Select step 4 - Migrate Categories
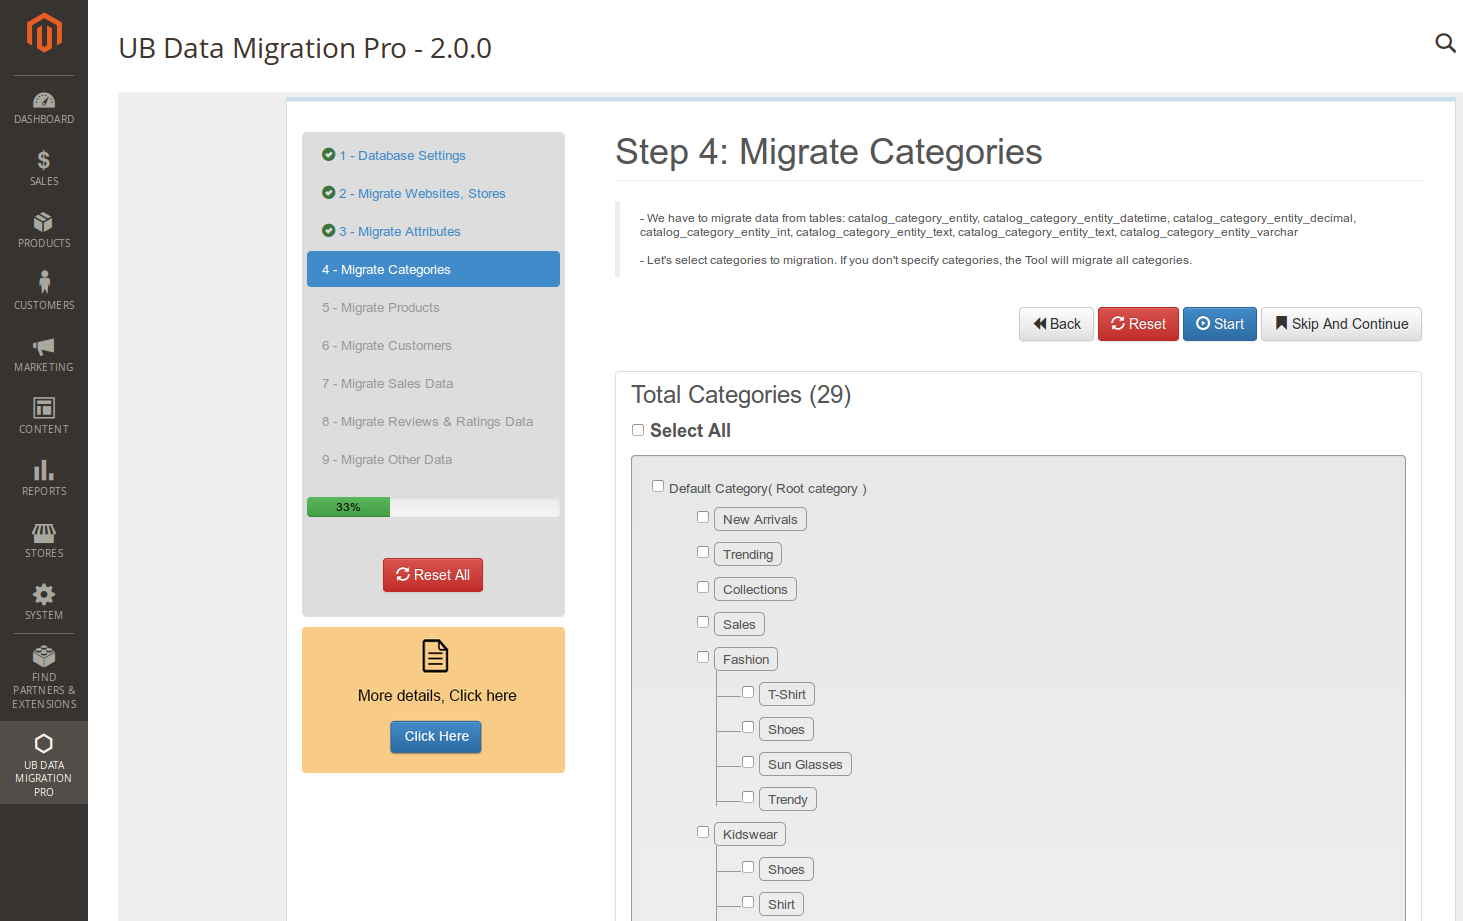 point(433,269)
